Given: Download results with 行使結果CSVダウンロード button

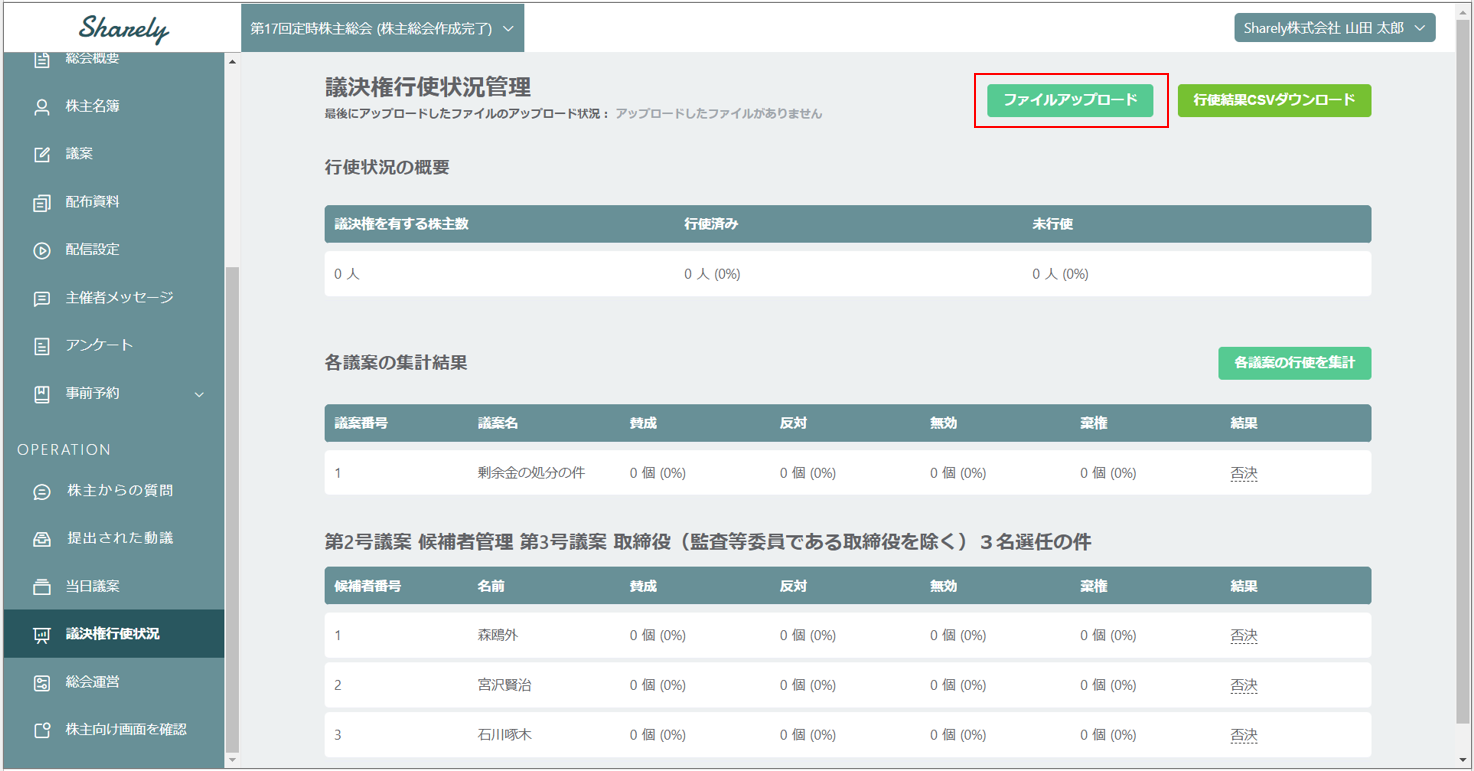Looking at the screenshot, I should tap(1273, 101).
